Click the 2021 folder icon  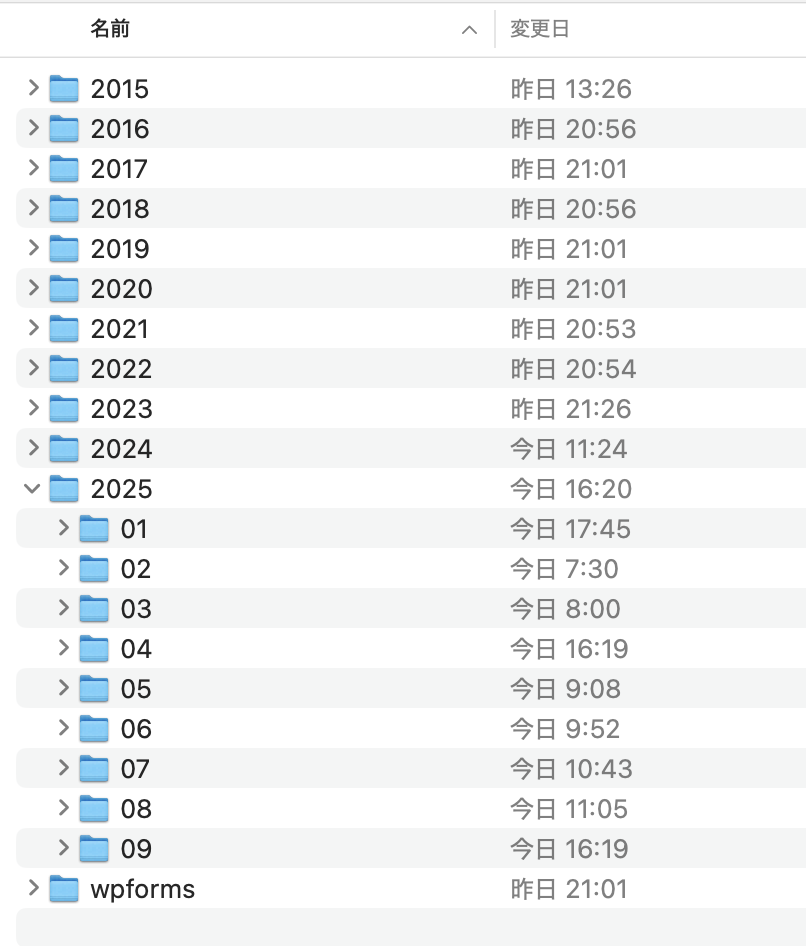pos(64,329)
